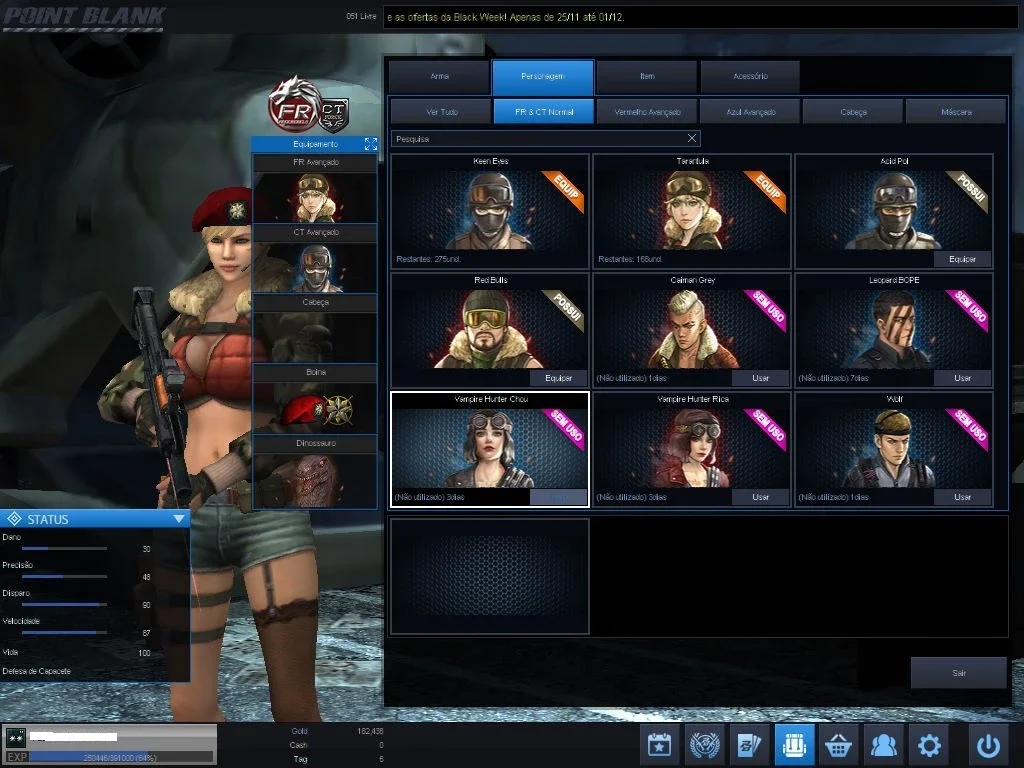Click the Black Week news ticker
1024x768 pixels.
coord(700,17)
